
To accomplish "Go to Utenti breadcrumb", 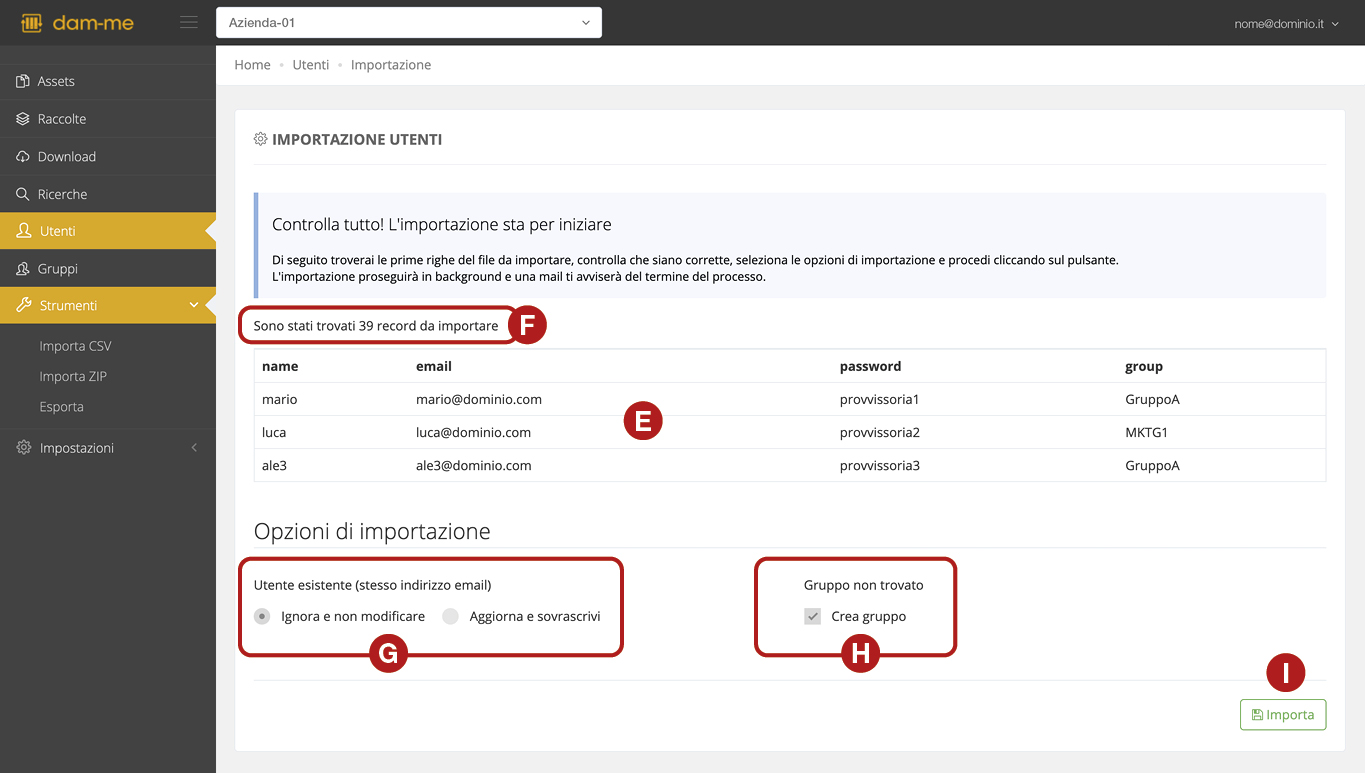I will tap(311, 65).
